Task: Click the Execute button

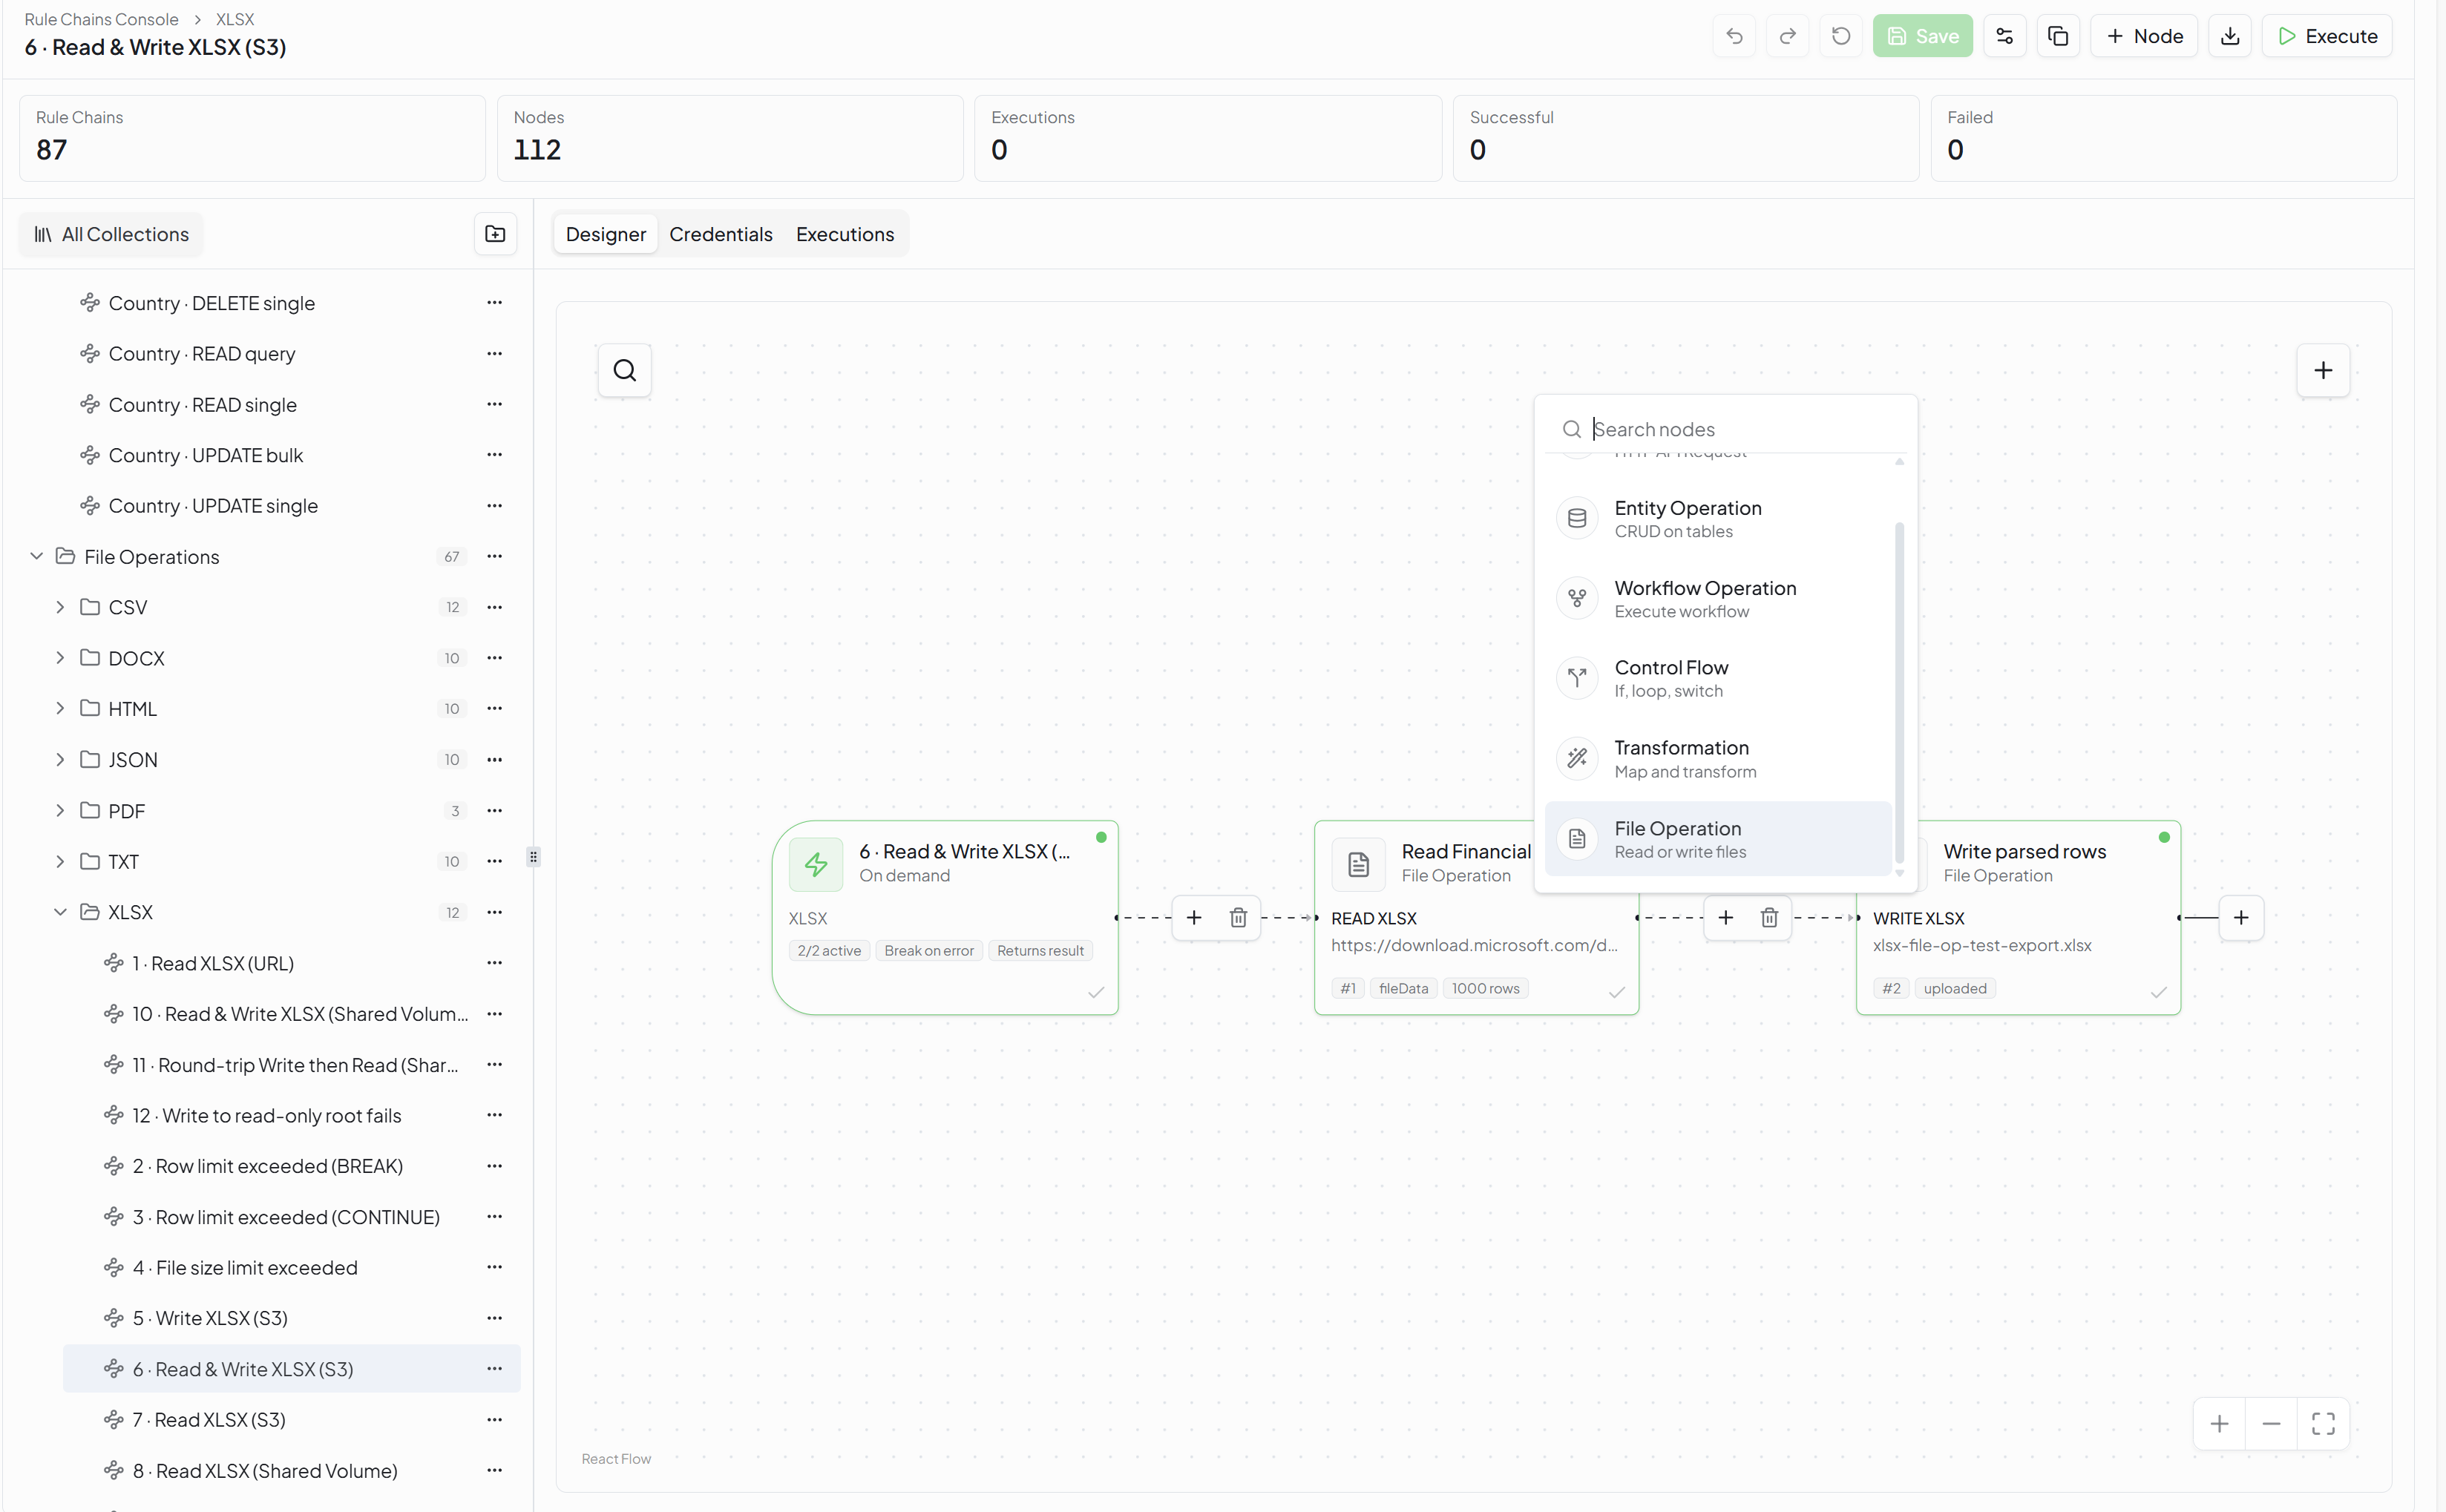Action: click(x=2327, y=36)
